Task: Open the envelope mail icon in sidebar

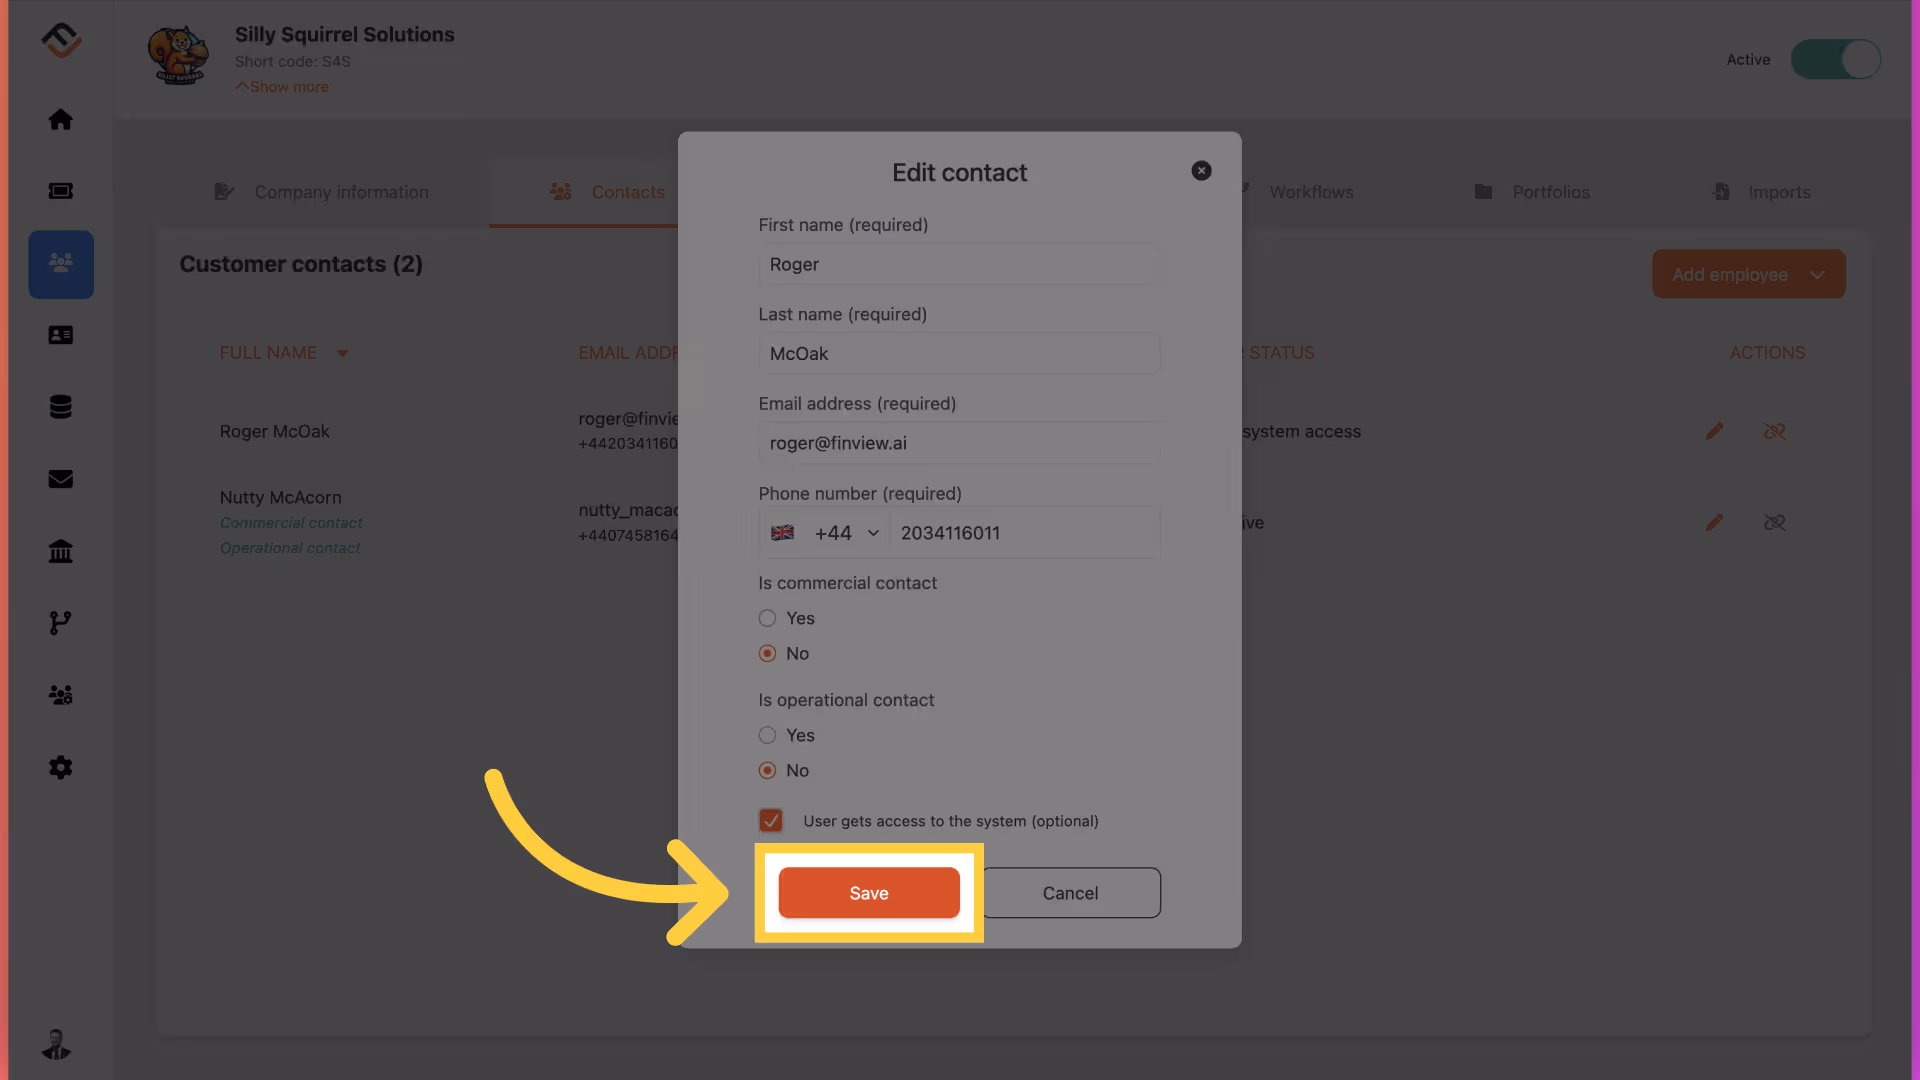Action: [x=61, y=479]
